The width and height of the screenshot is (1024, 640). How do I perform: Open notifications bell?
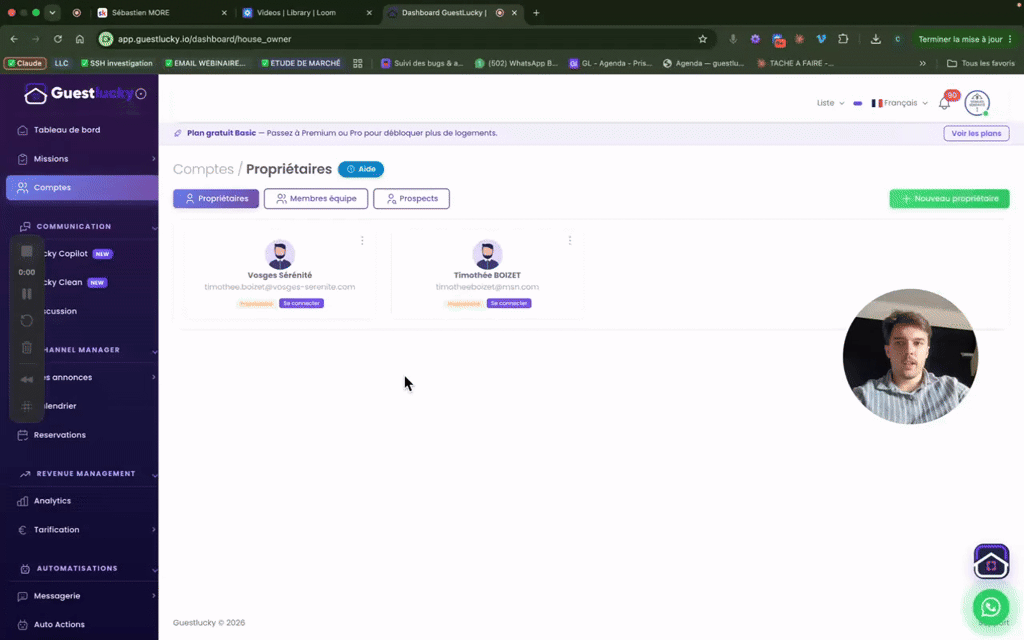[944, 103]
